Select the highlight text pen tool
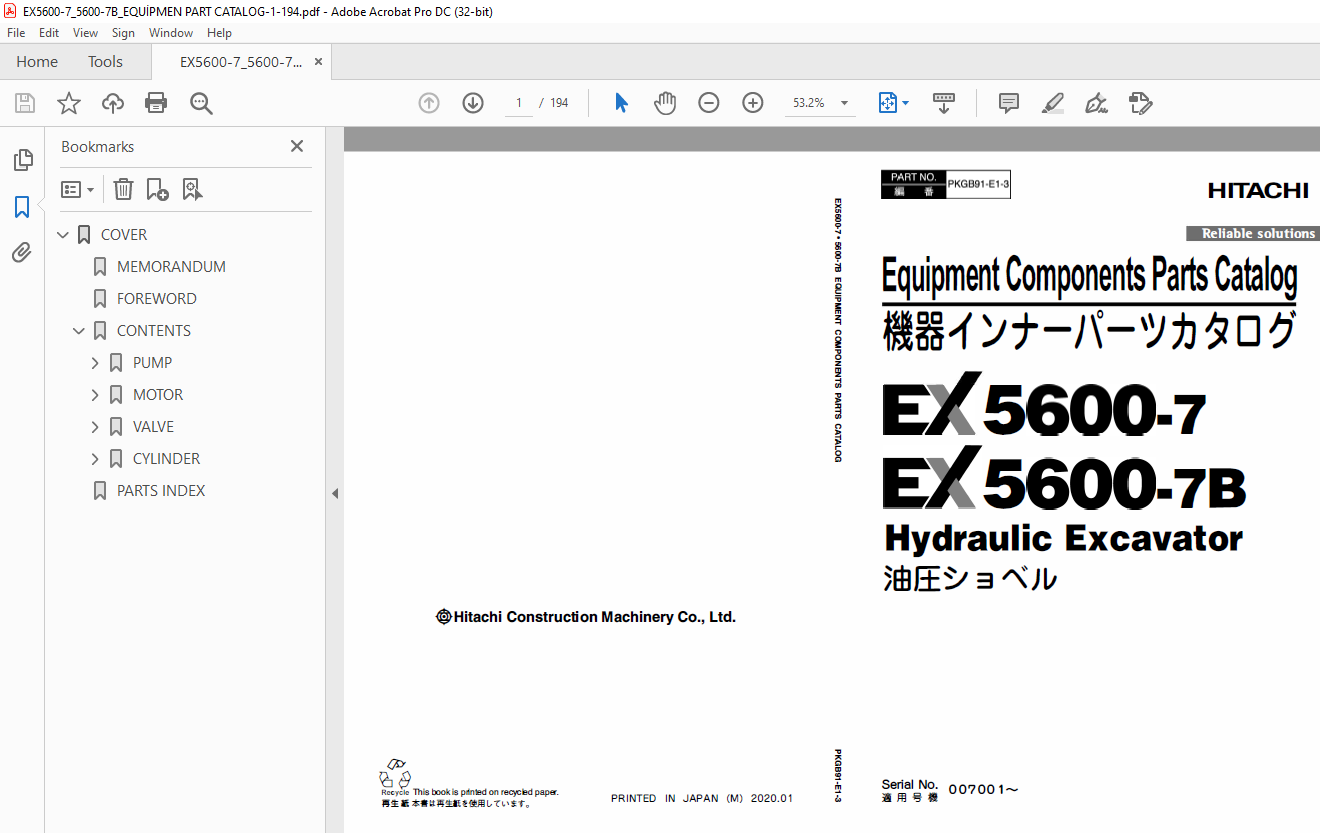This screenshot has height=833, width=1320. click(x=1052, y=103)
